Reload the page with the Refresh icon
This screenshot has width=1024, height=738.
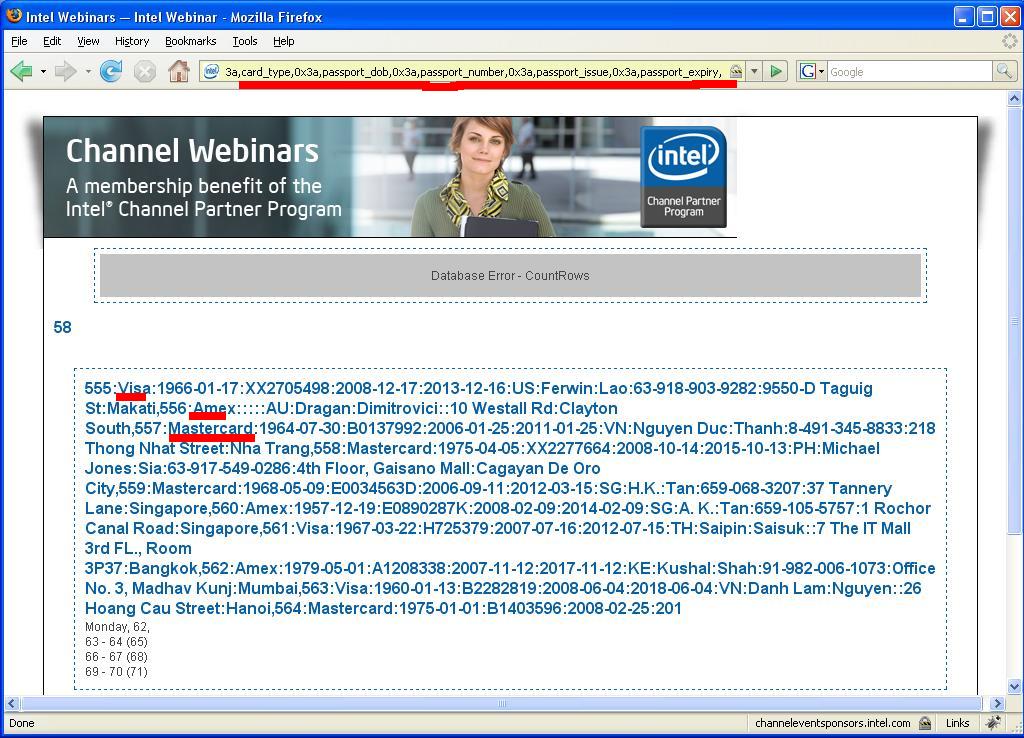click(111, 71)
